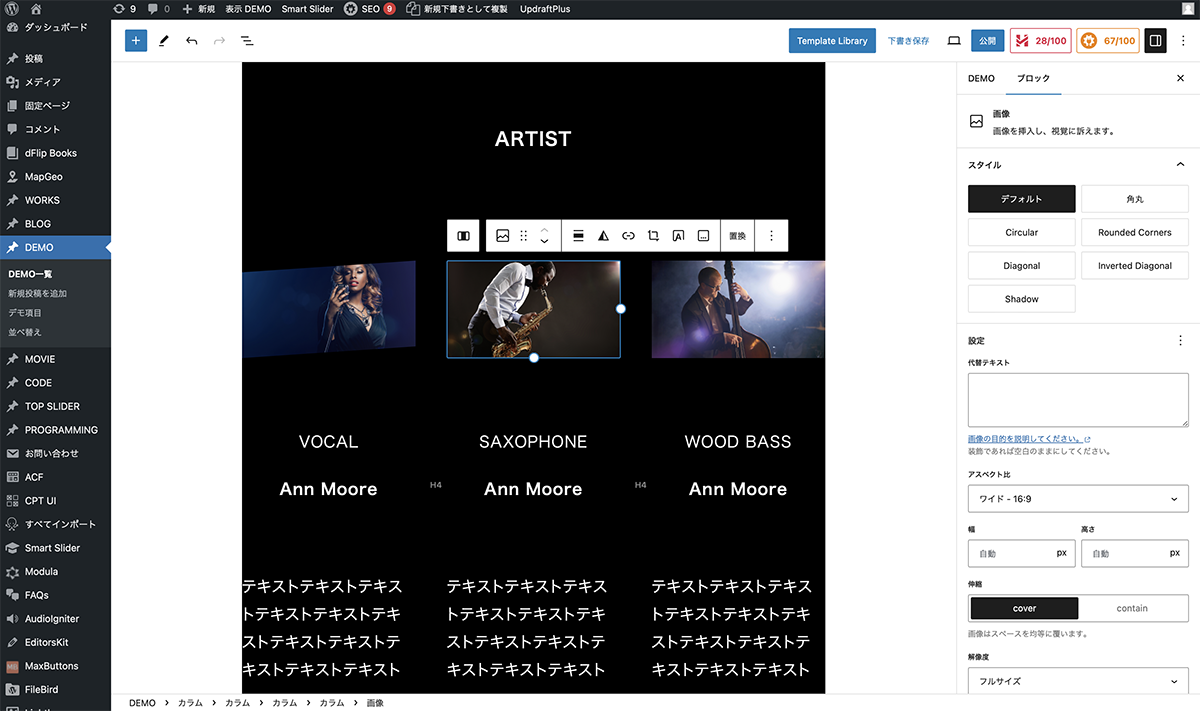Image resolution: width=1200 pixels, height=711 pixels.
Task: Click the insert link icon in block toolbar
Action: [x=628, y=236]
